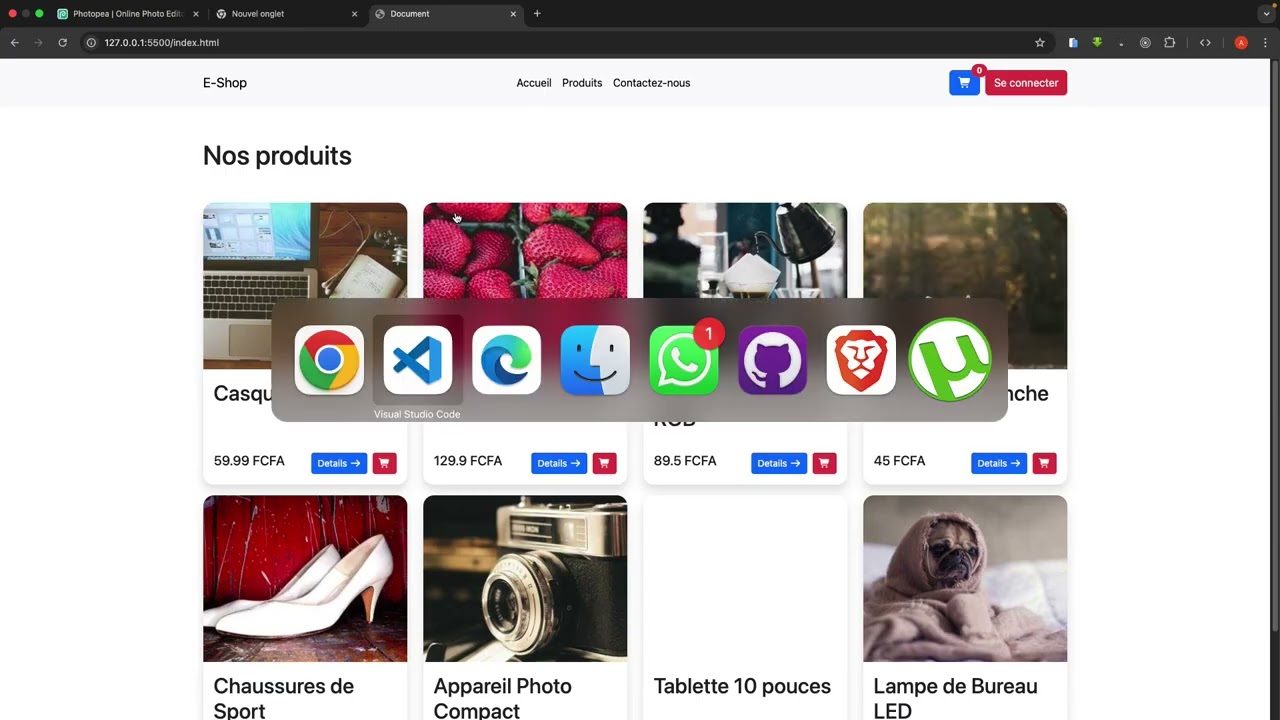Close the Nouvel onglet tab
This screenshot has width=1280, height=720.
(354, 14)
